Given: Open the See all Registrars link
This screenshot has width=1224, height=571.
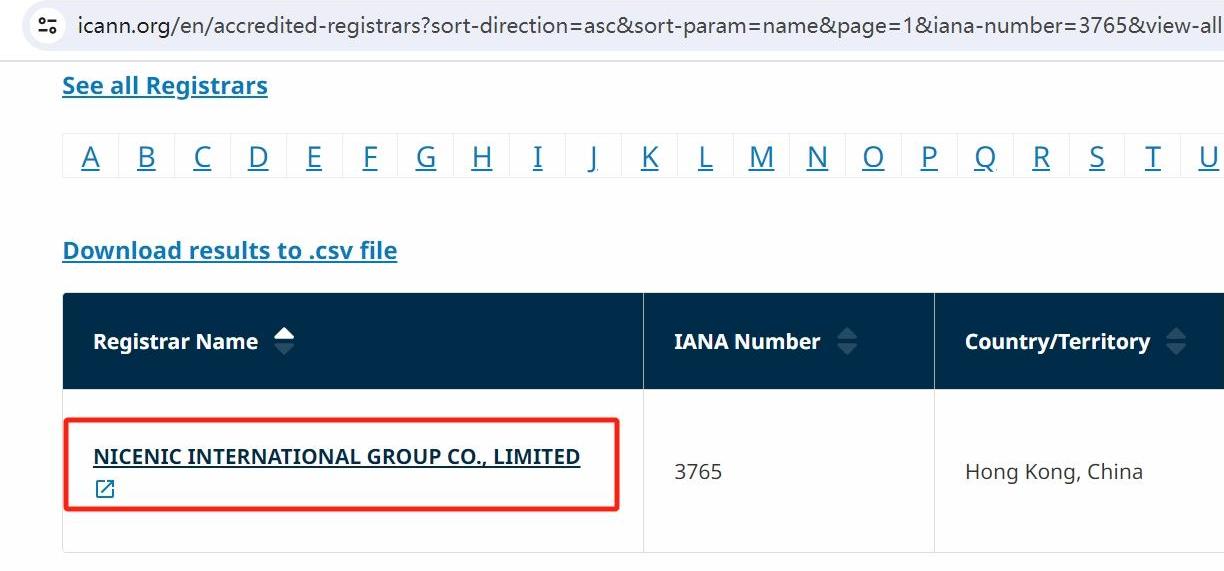Looking at the screenshot, I should (x=165, y=86).
